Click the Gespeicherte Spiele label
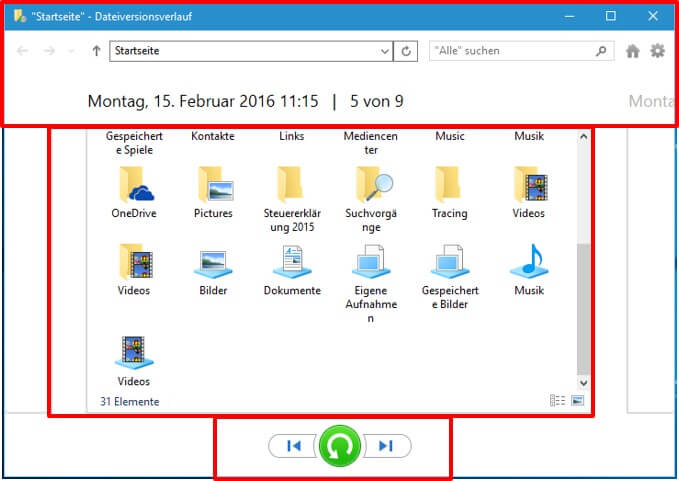Screen dimensions: 679x481 click(134, 143)
